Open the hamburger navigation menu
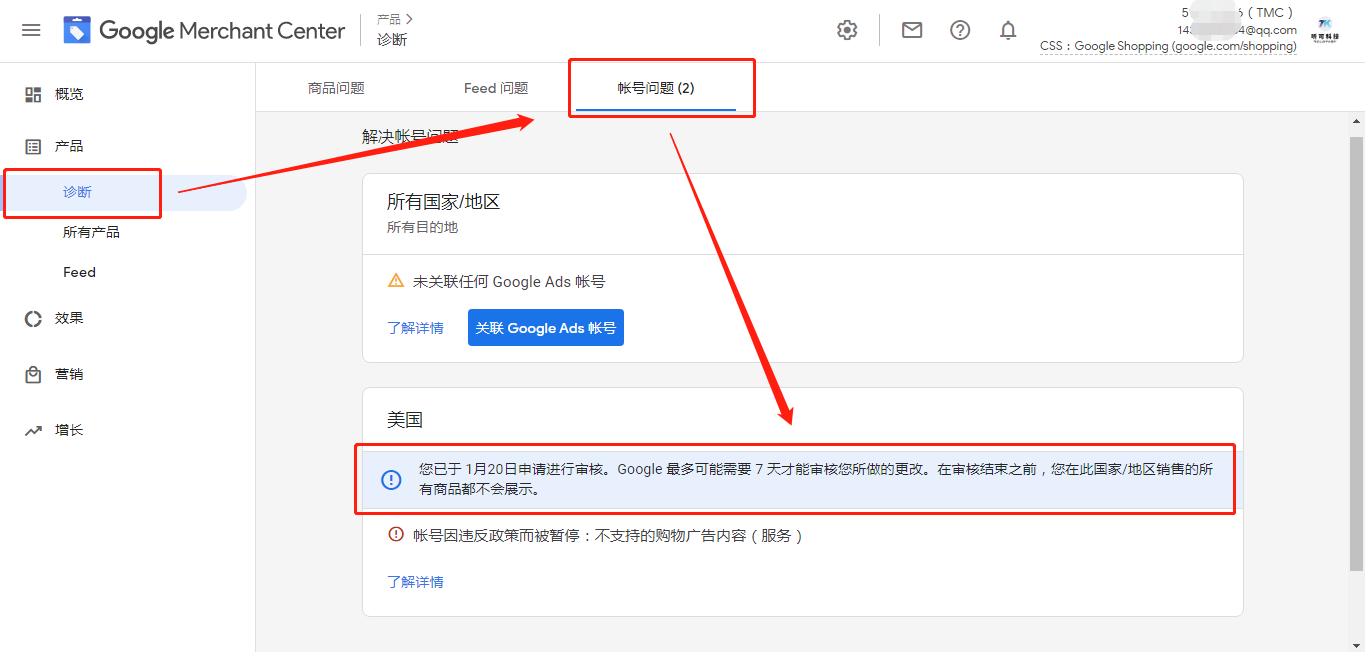This screenshot has height=652, width=1365. coord(31,30)
